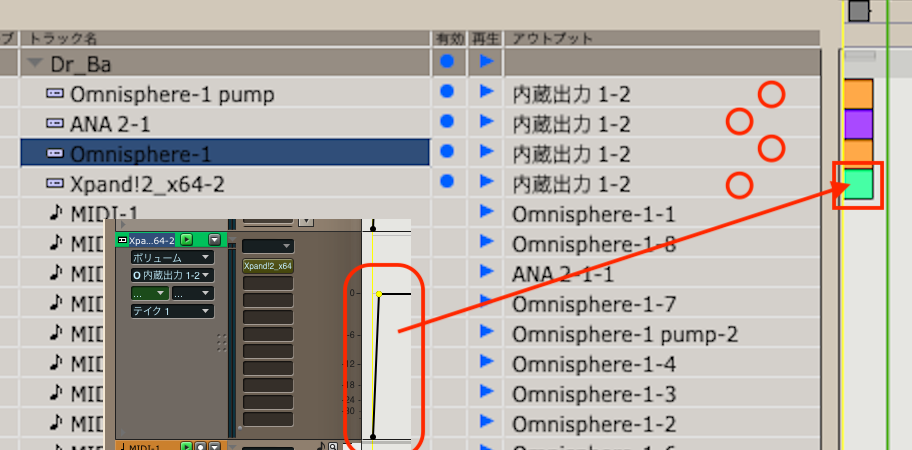Image resolution: width=912 pixels, height=450 pixels.
Task: Collapse the Dr_Ba track folder
Action: coord(36,63)
